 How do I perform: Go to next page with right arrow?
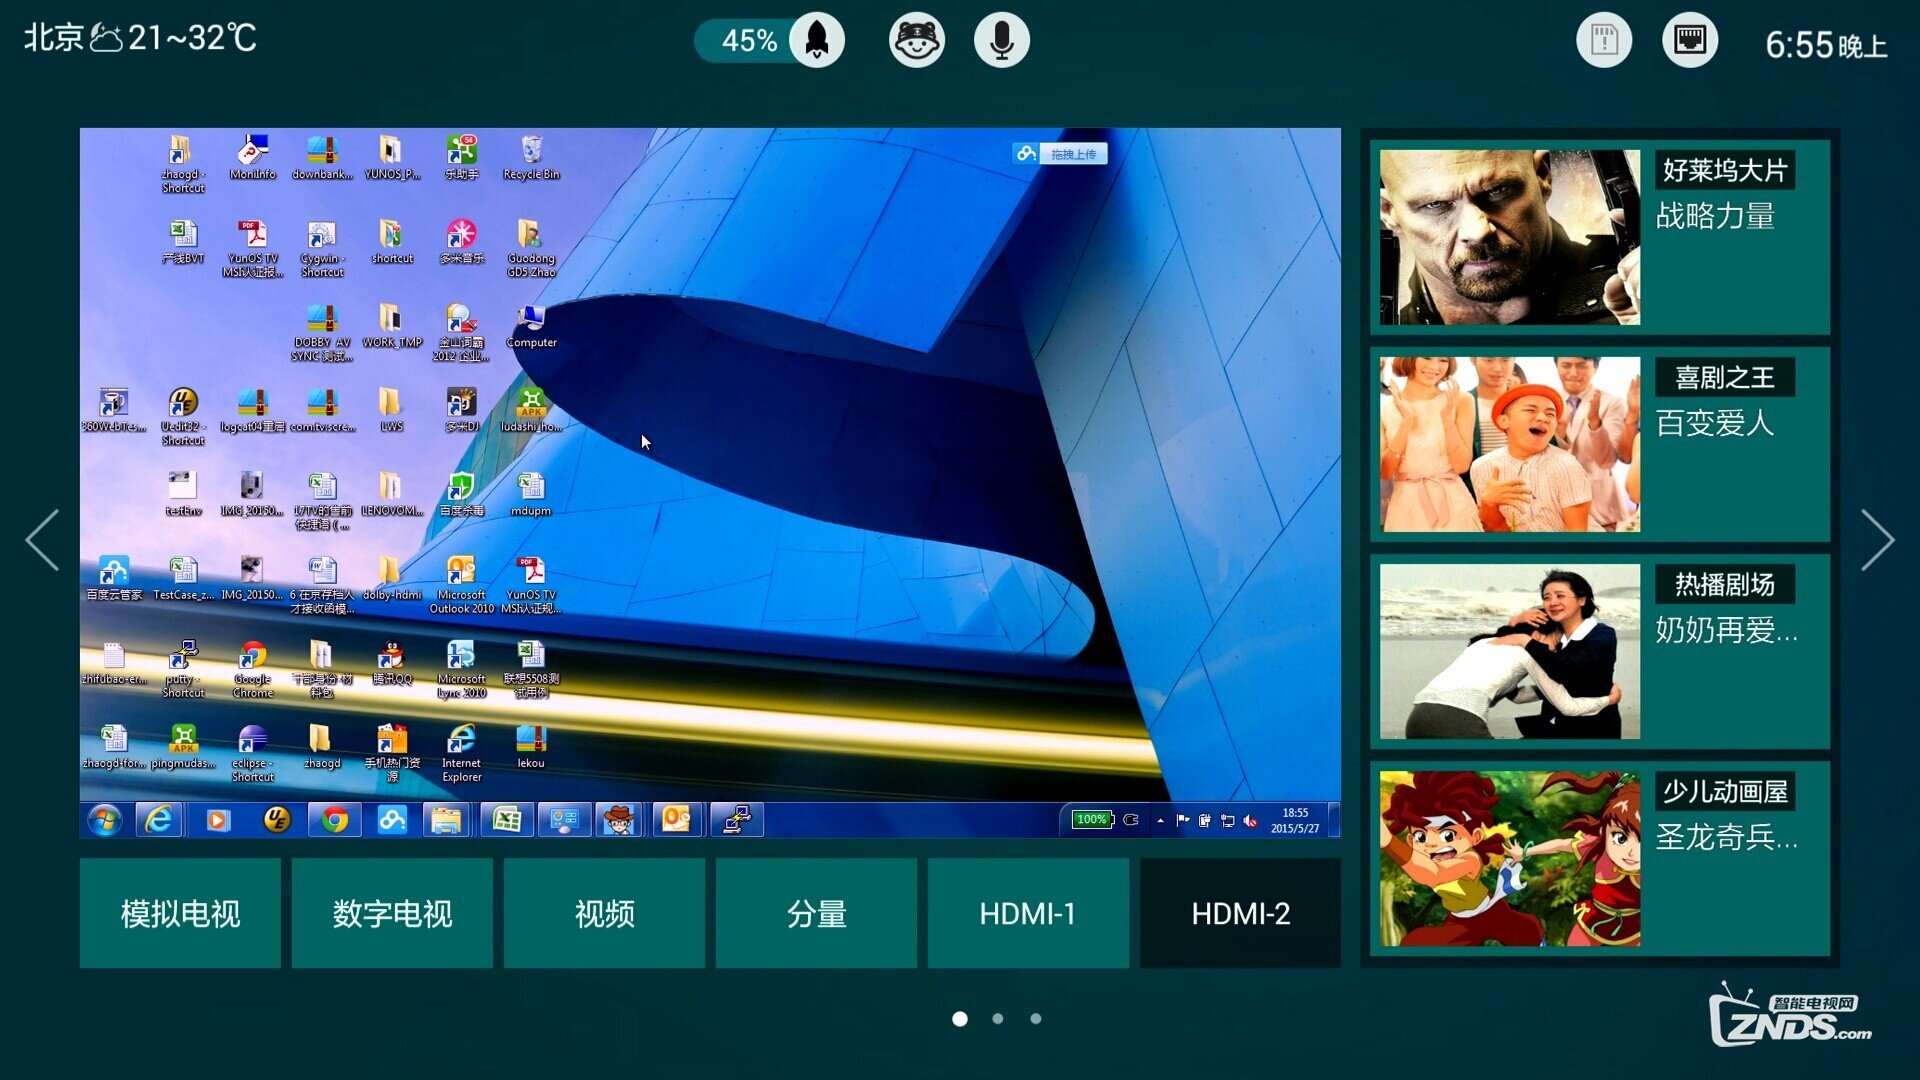click(x=1877, y=540)
